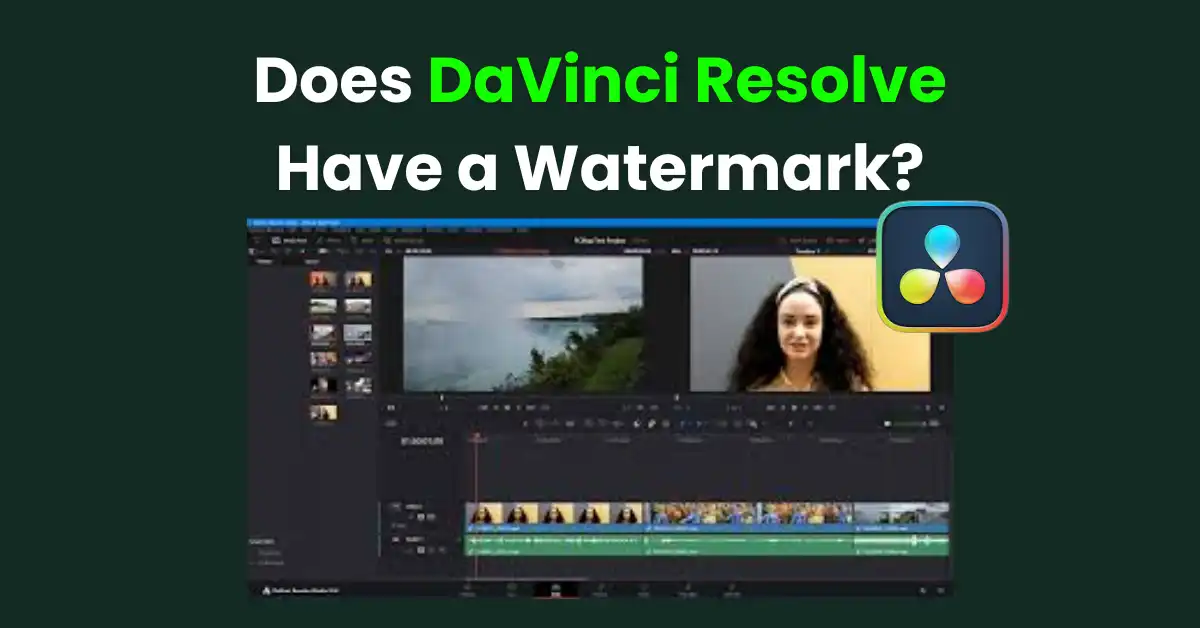The height and width of the screenshot is (628, 1200).
Task: Switch to the Media page tab
Action: [468, 590]
